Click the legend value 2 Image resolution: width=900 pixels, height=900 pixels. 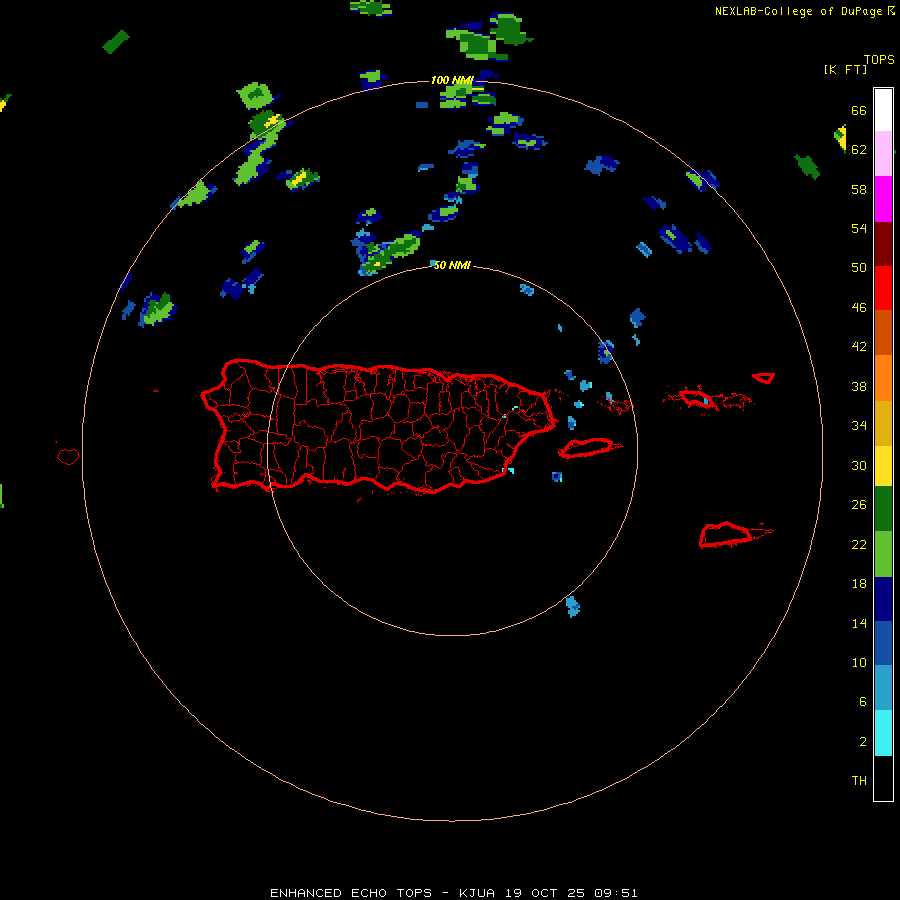click(862, 742)
